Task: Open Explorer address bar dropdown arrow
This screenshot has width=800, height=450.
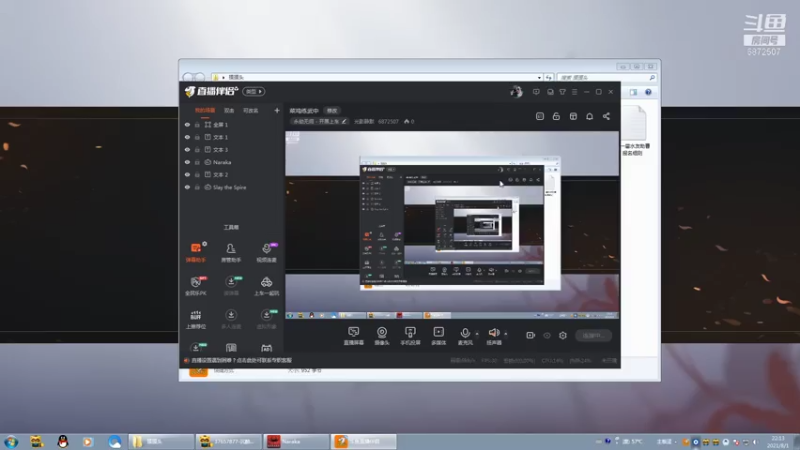Action: [539, 78]
